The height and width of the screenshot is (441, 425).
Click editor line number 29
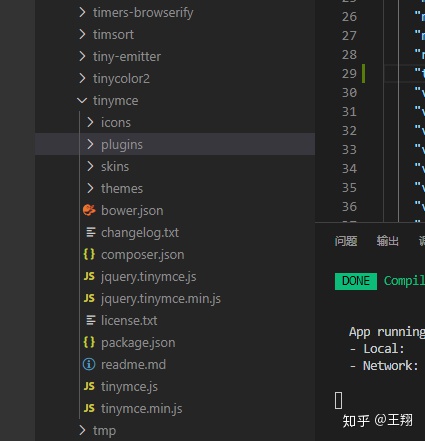[x=349, y=74]
